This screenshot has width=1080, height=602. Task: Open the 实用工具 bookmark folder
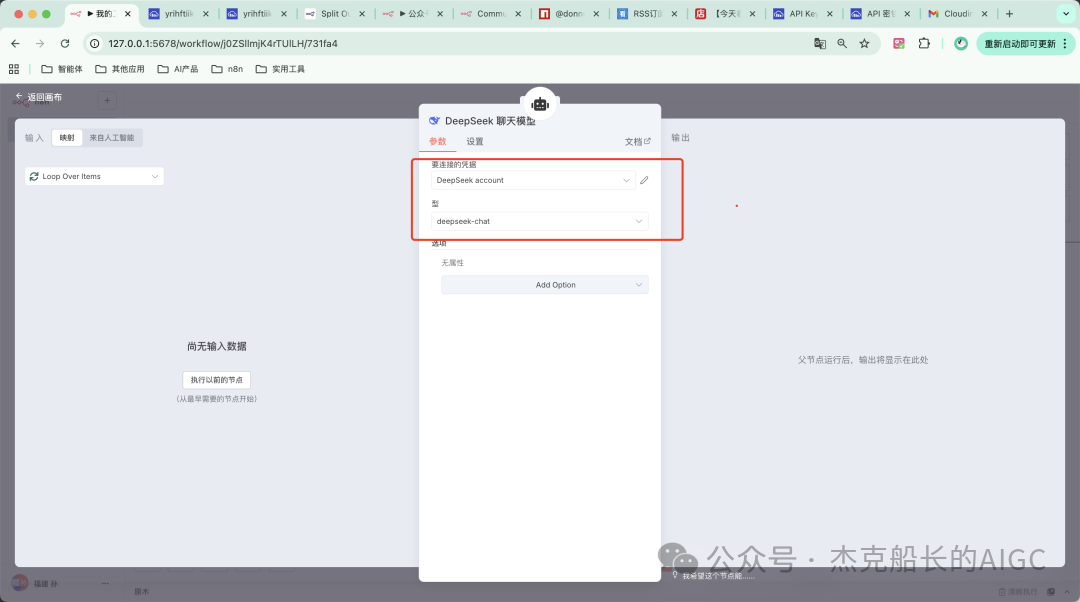coord(280,69)
